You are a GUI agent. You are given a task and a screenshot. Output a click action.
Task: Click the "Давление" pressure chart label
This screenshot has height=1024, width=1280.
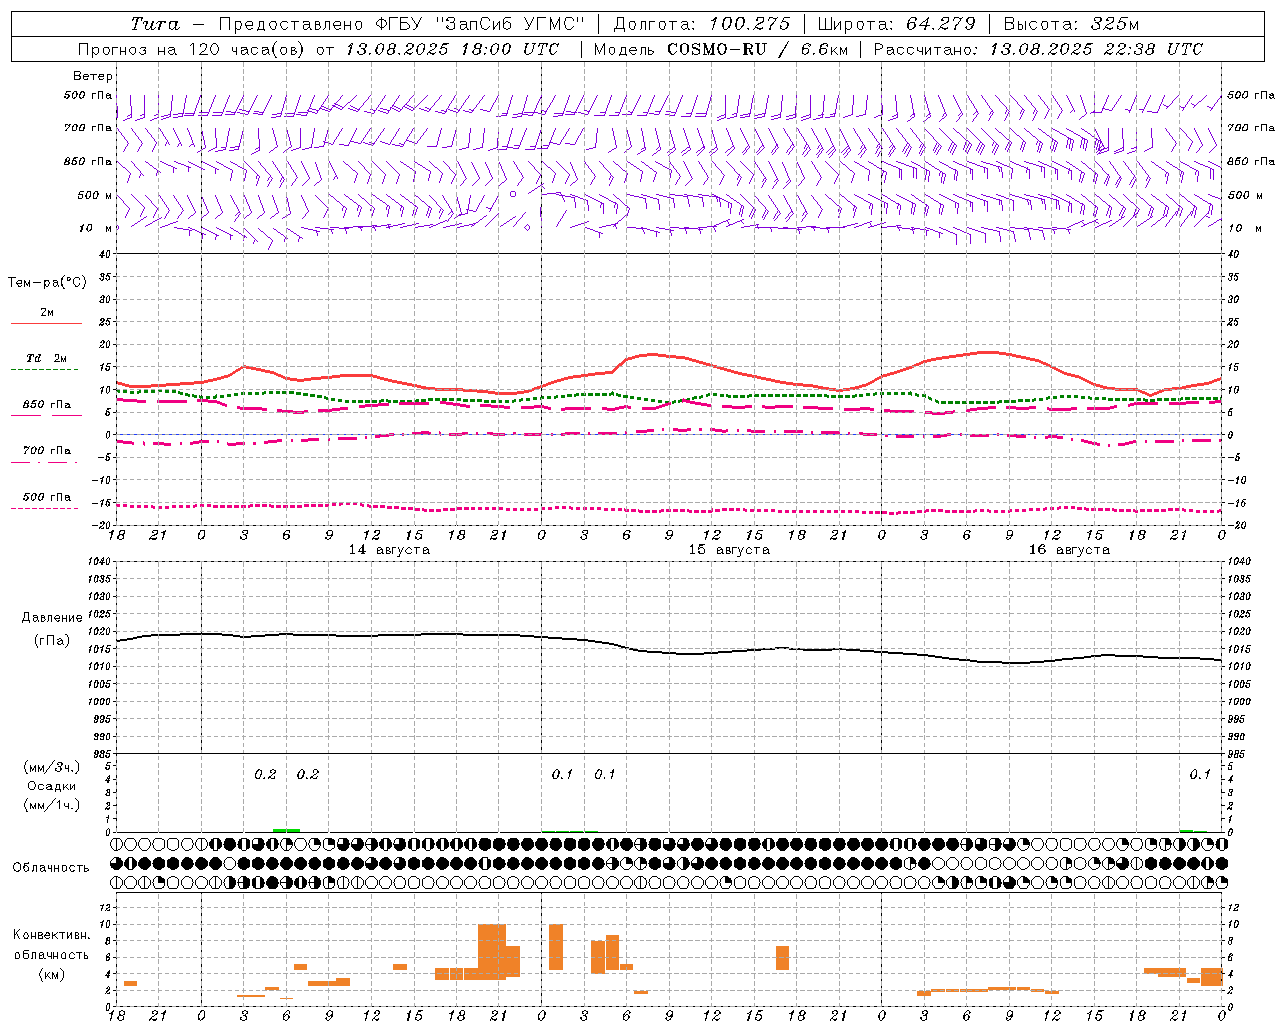pos(52,618)
